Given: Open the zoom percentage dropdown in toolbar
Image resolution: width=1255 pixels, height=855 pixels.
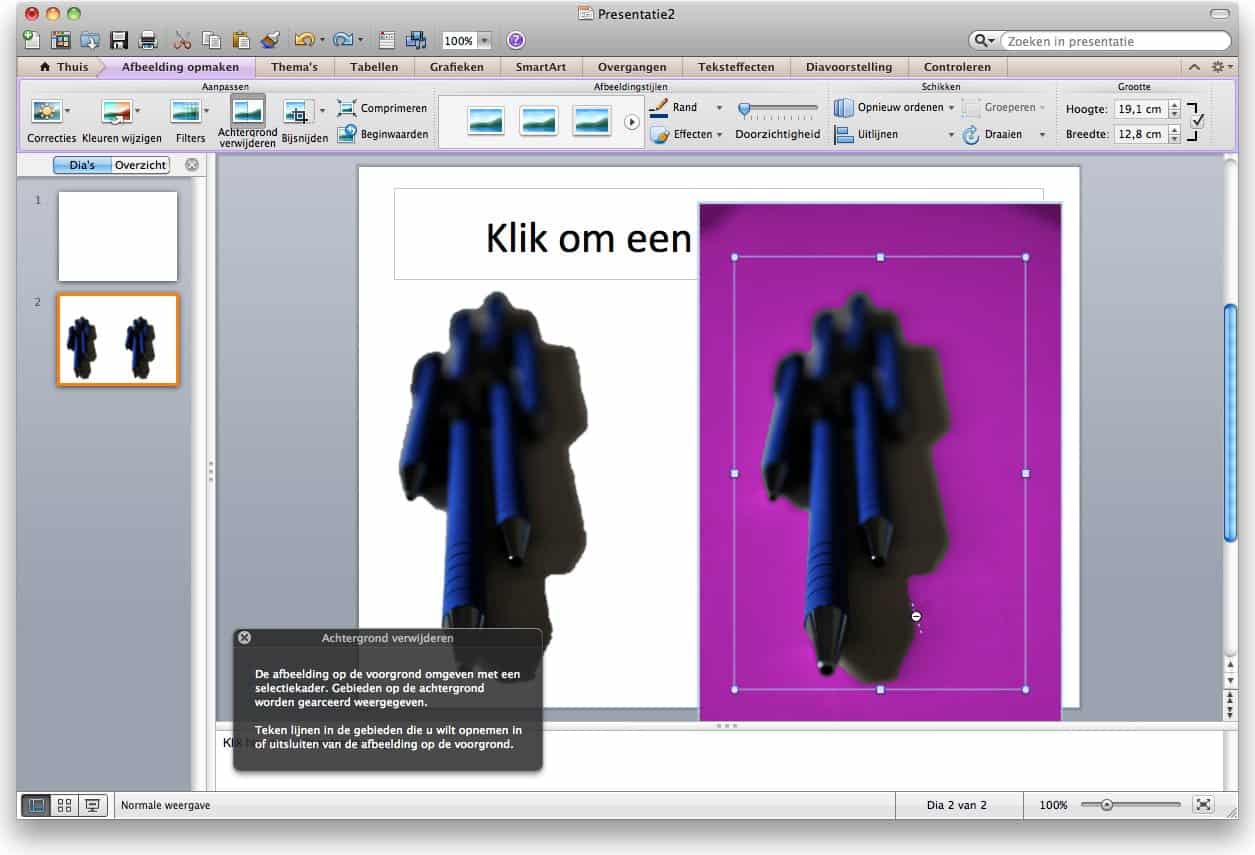Looking at the screenshot, I should tap(485, 41).
